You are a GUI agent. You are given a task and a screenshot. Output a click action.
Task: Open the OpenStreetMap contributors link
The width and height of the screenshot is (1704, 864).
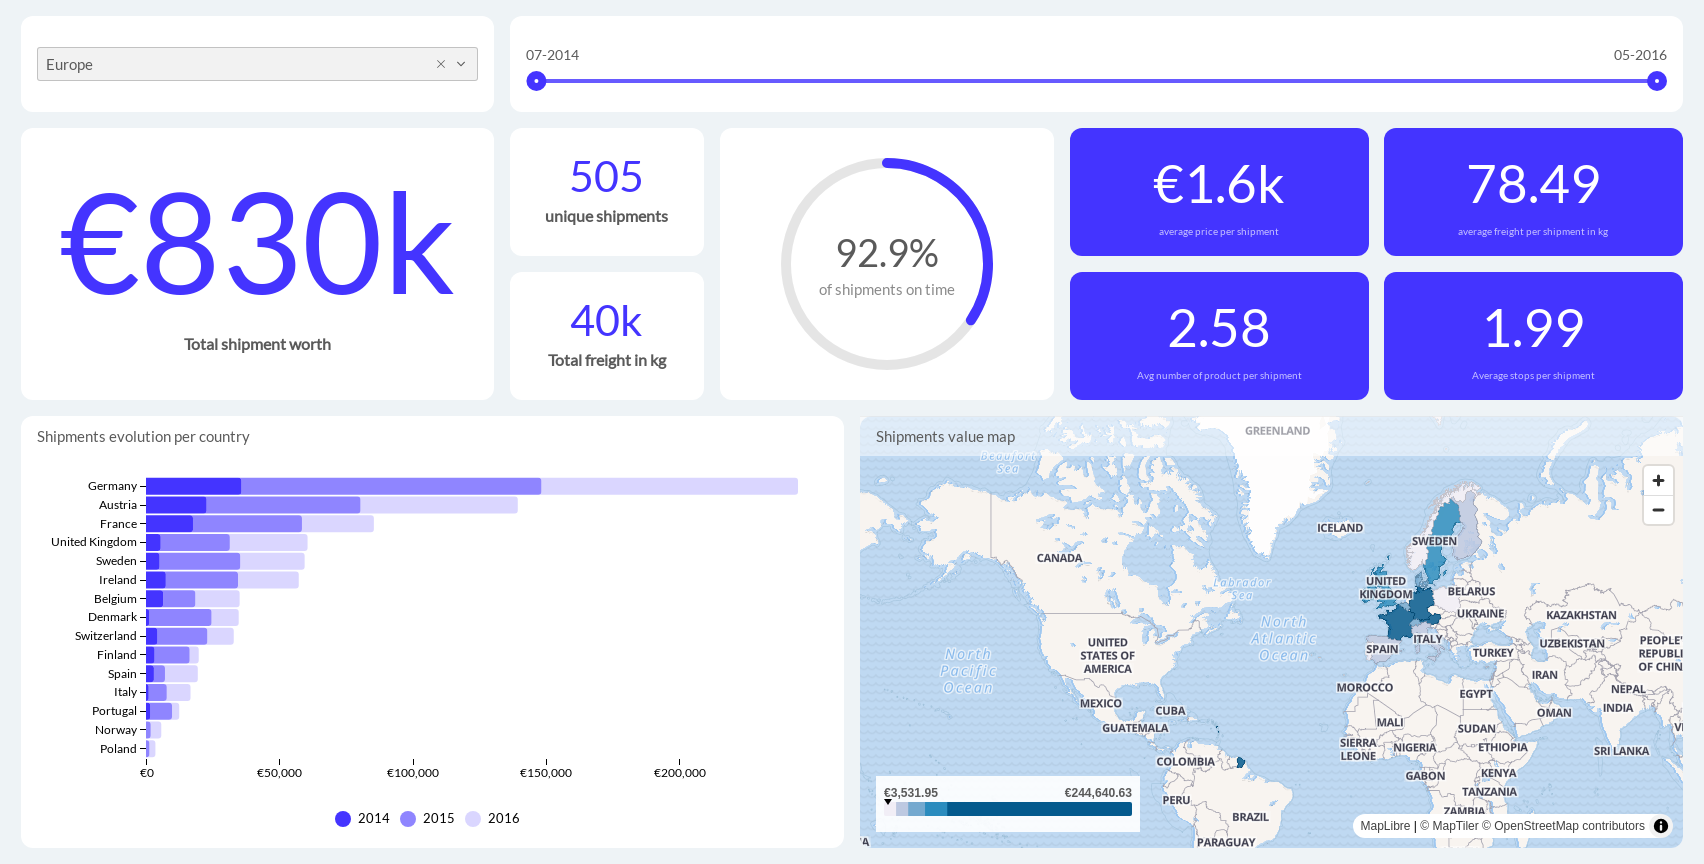pos(1569,826)
